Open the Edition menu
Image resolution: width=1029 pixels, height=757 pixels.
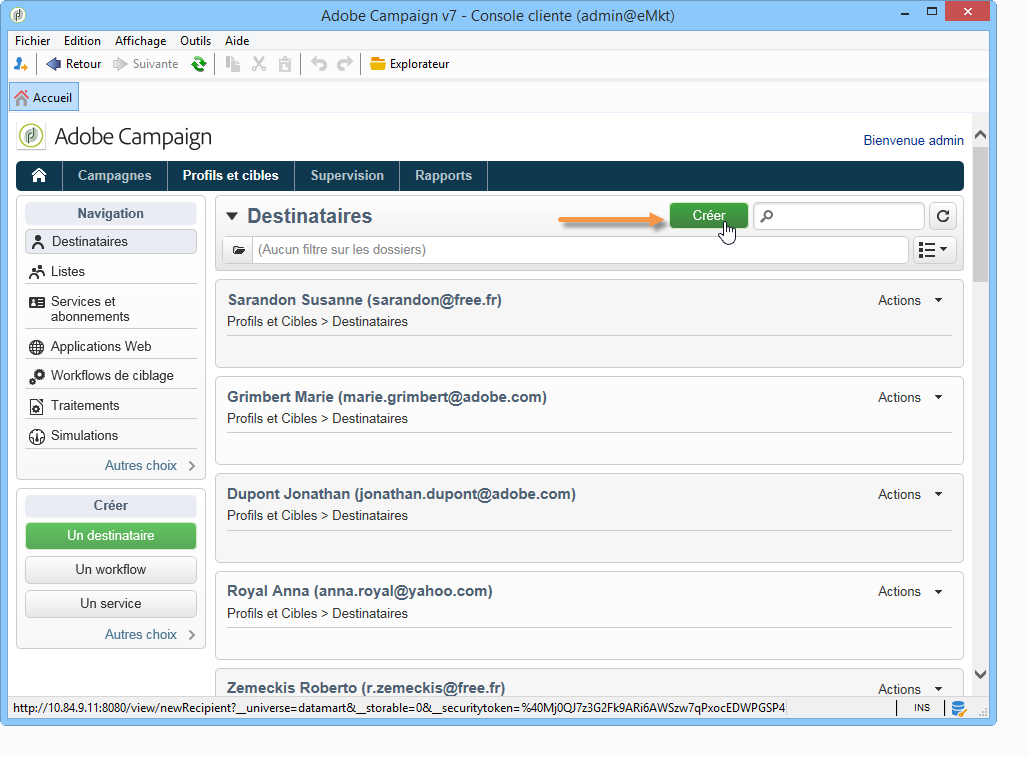click(82, 41)
